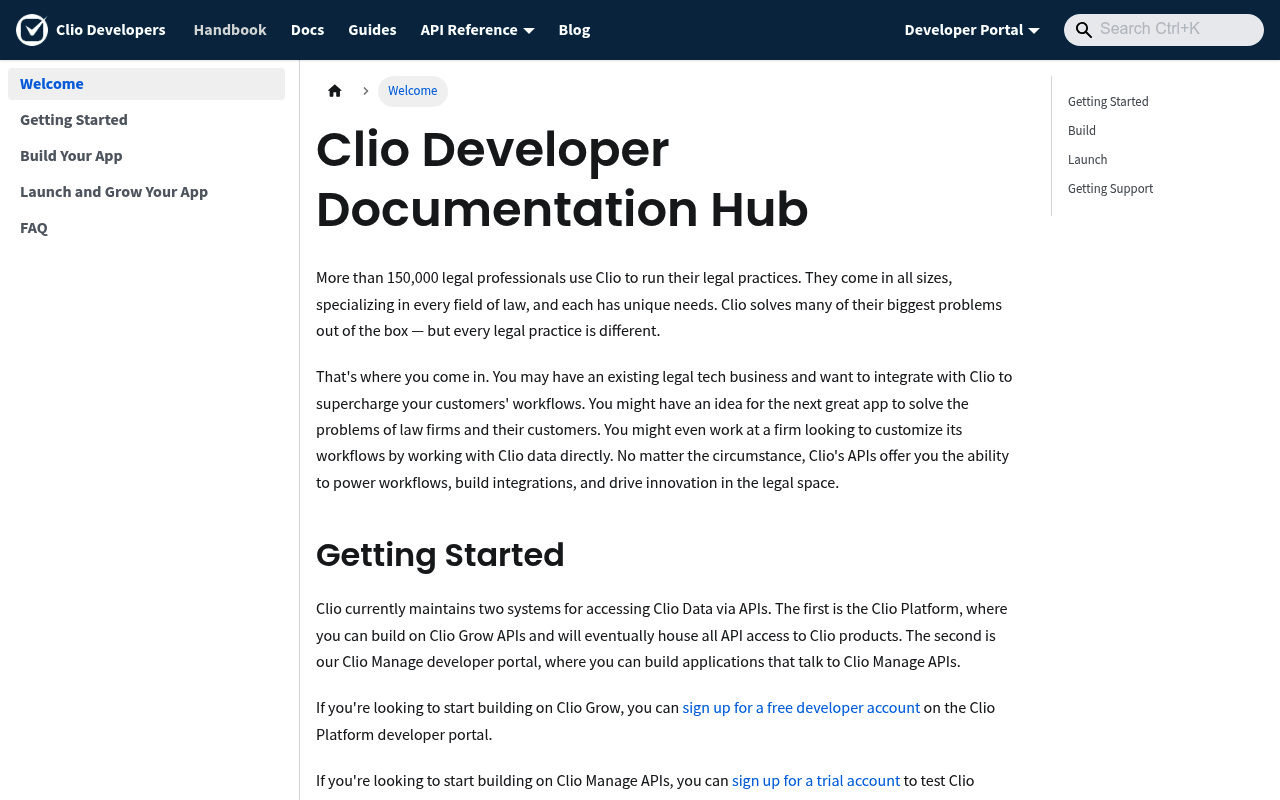Go to Docs in the top navigation
Screen dimensions: 1280x800
point(307,30)
